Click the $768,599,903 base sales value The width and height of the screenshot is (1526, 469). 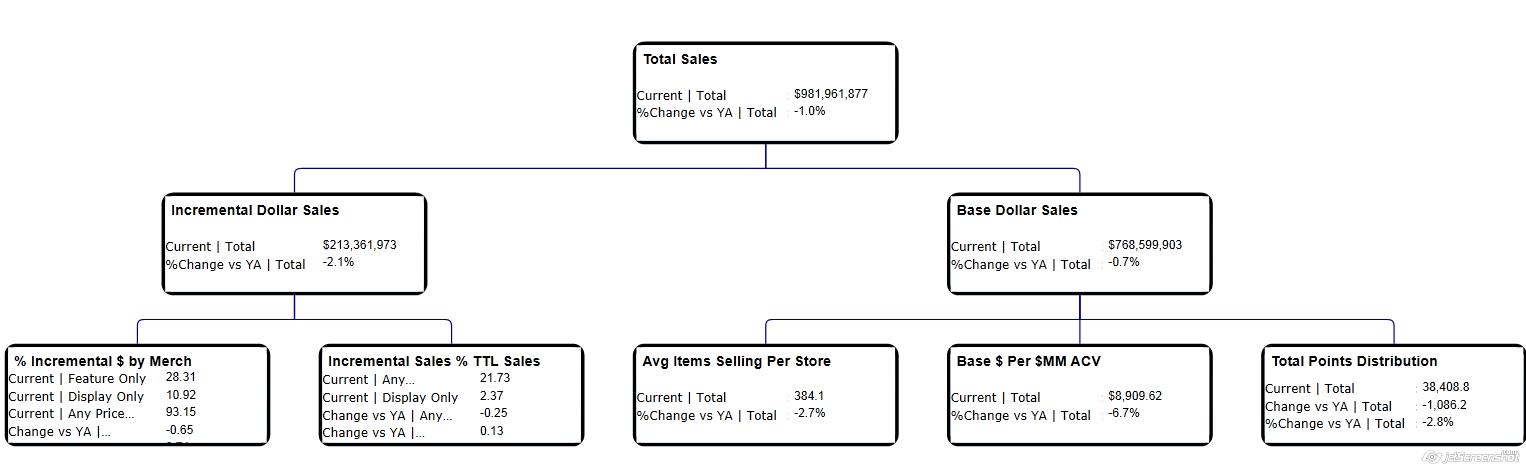[1145, 245]
